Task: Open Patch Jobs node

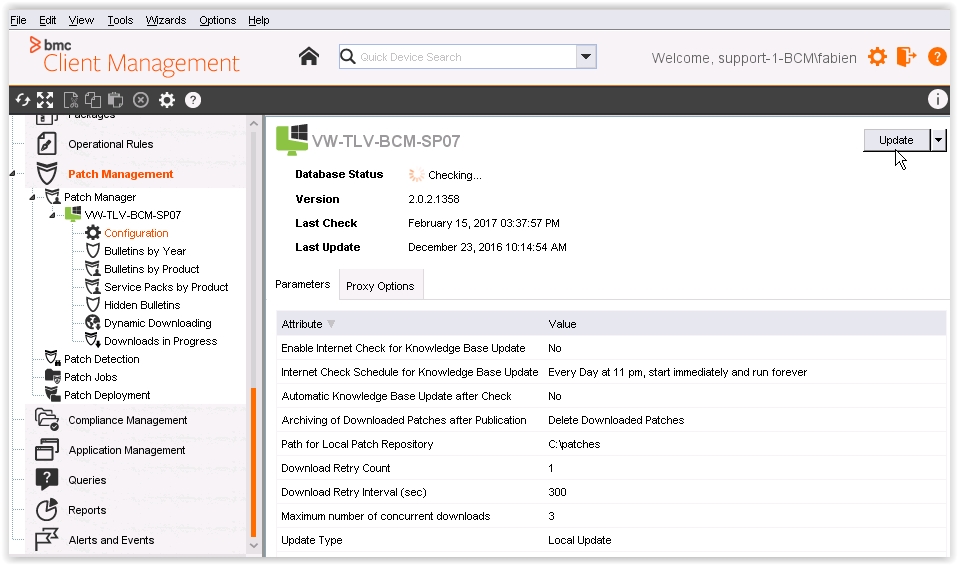Action: [90, 377]
